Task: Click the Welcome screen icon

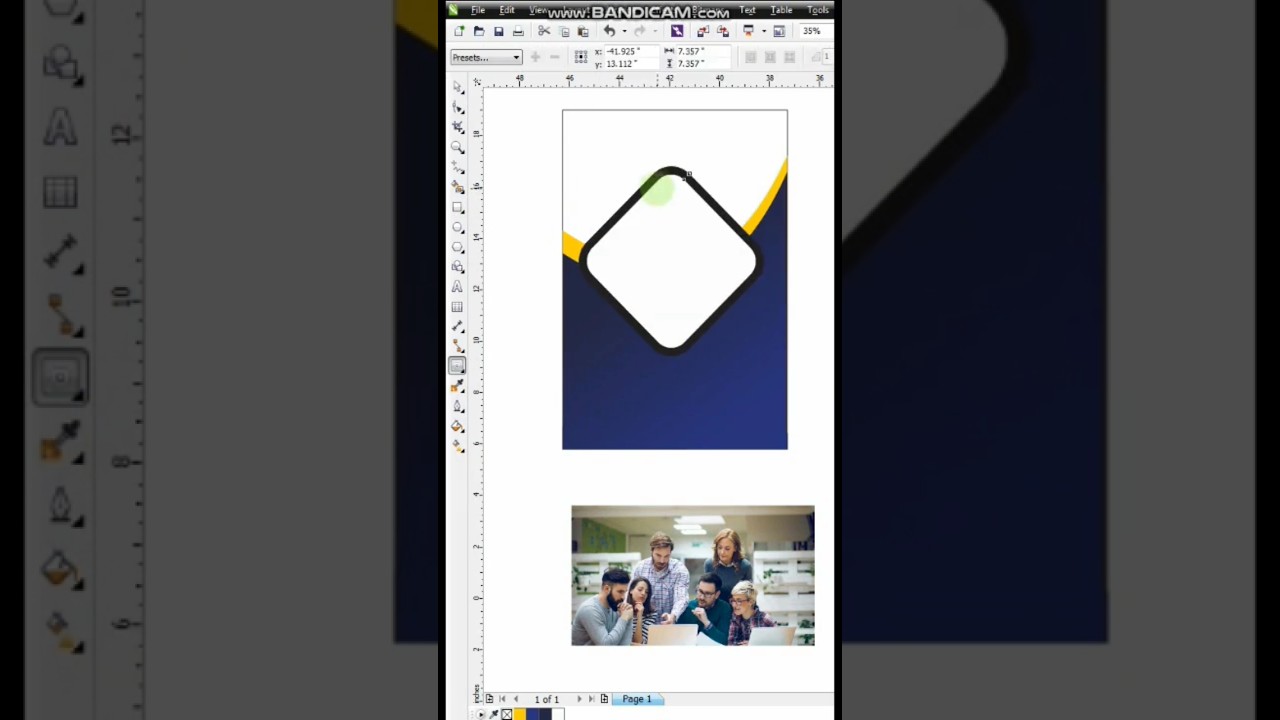Action: click(x=779, y=32)
